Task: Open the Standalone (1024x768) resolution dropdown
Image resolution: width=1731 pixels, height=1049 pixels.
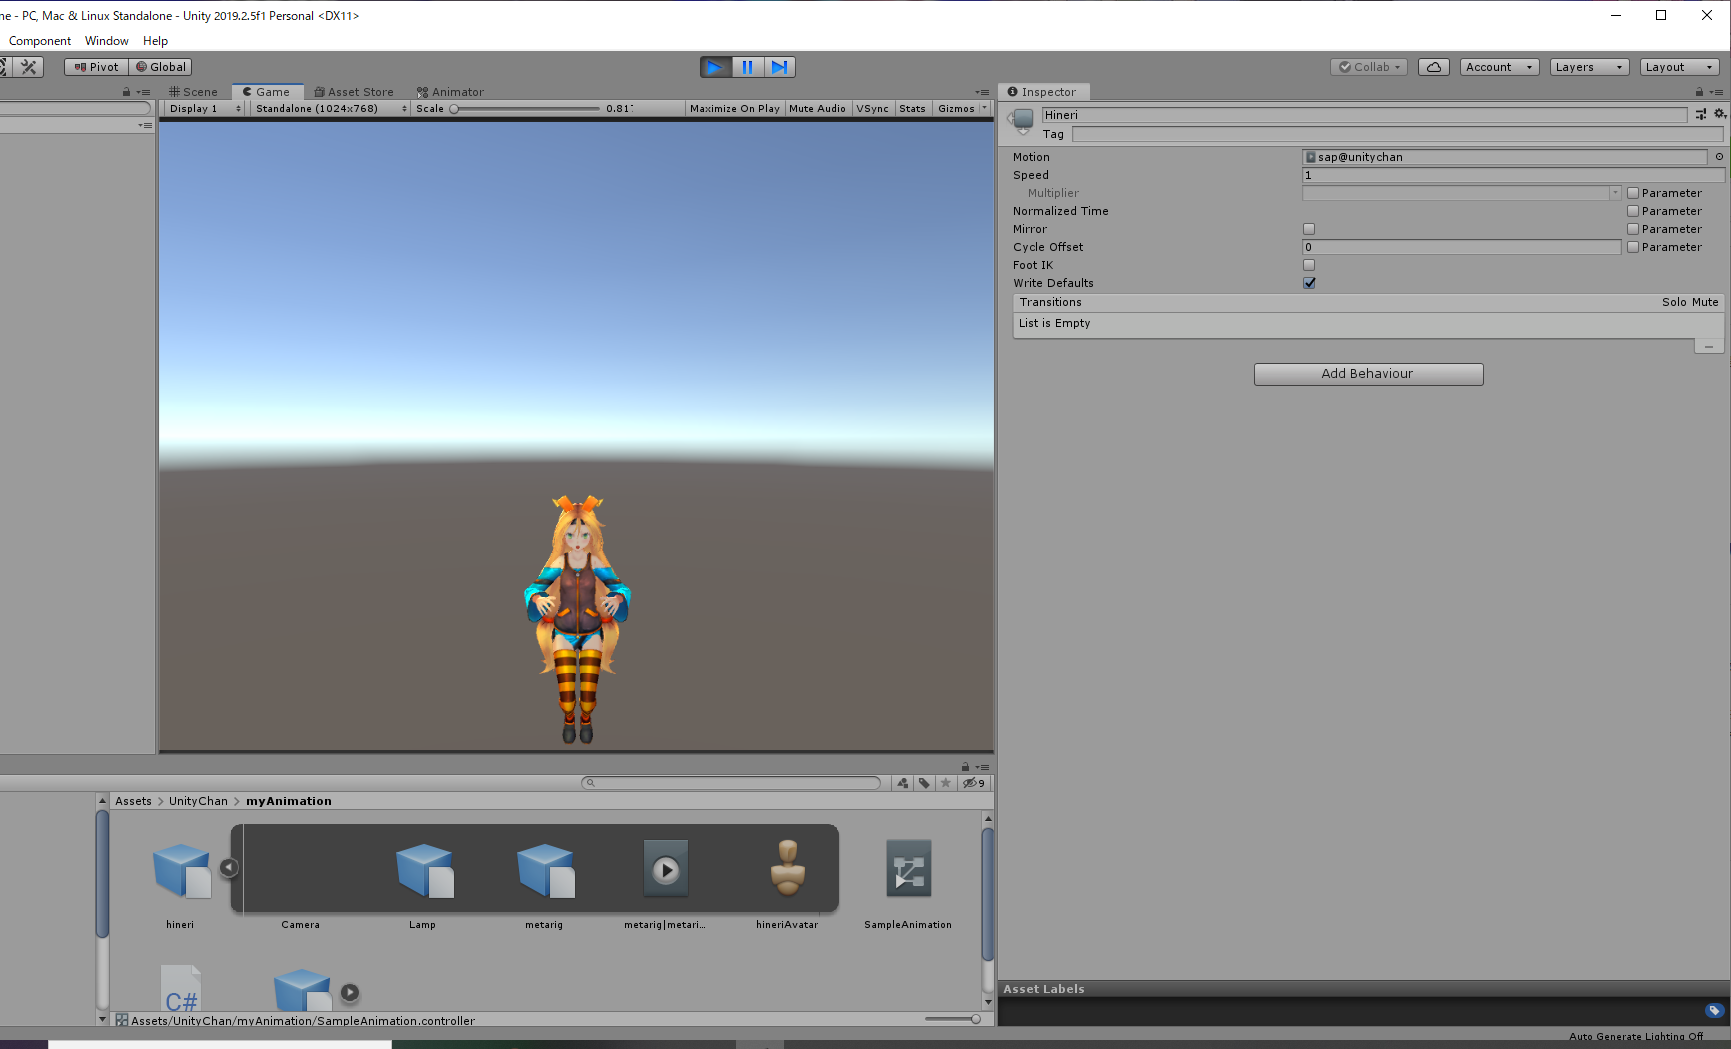Action: pos(330,109)
